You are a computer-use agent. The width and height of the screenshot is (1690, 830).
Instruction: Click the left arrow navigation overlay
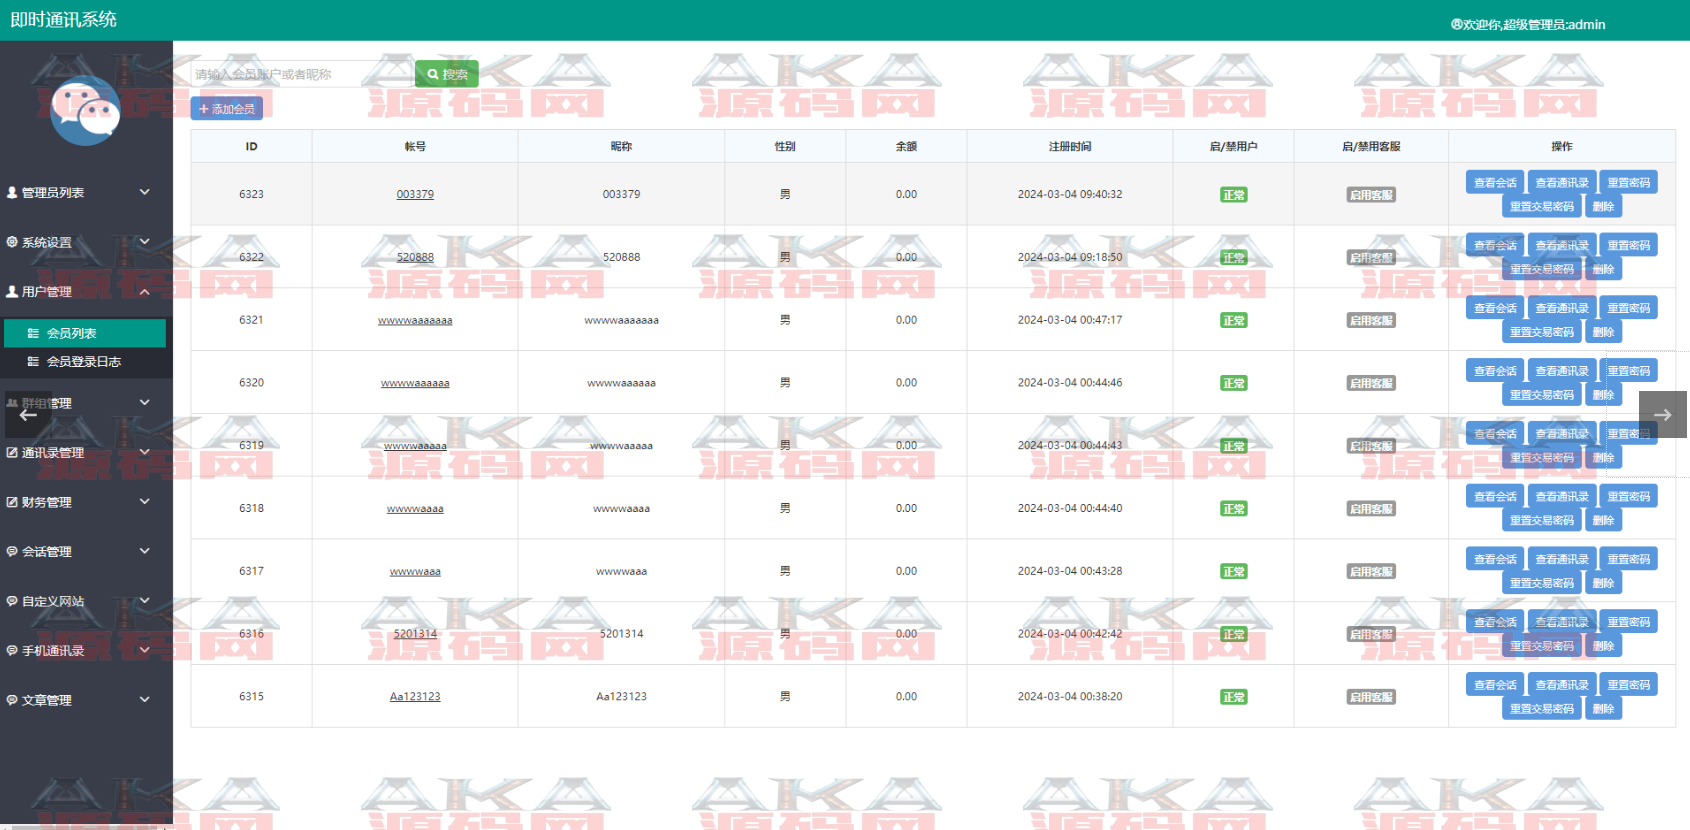click(28, 415)
